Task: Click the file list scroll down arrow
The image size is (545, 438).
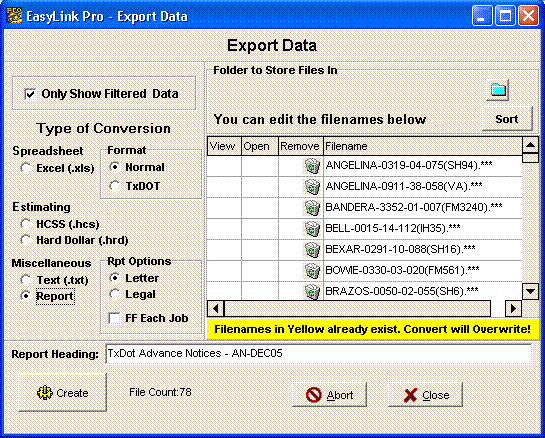Action: (530, 291)
